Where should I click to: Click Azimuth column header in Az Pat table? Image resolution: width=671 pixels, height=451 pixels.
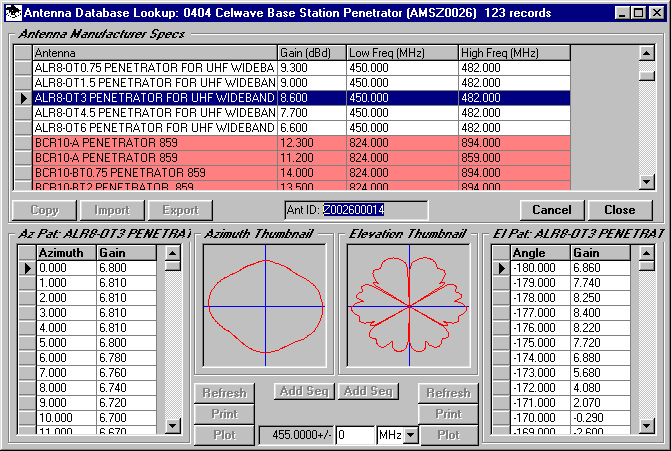click(66, 253)
